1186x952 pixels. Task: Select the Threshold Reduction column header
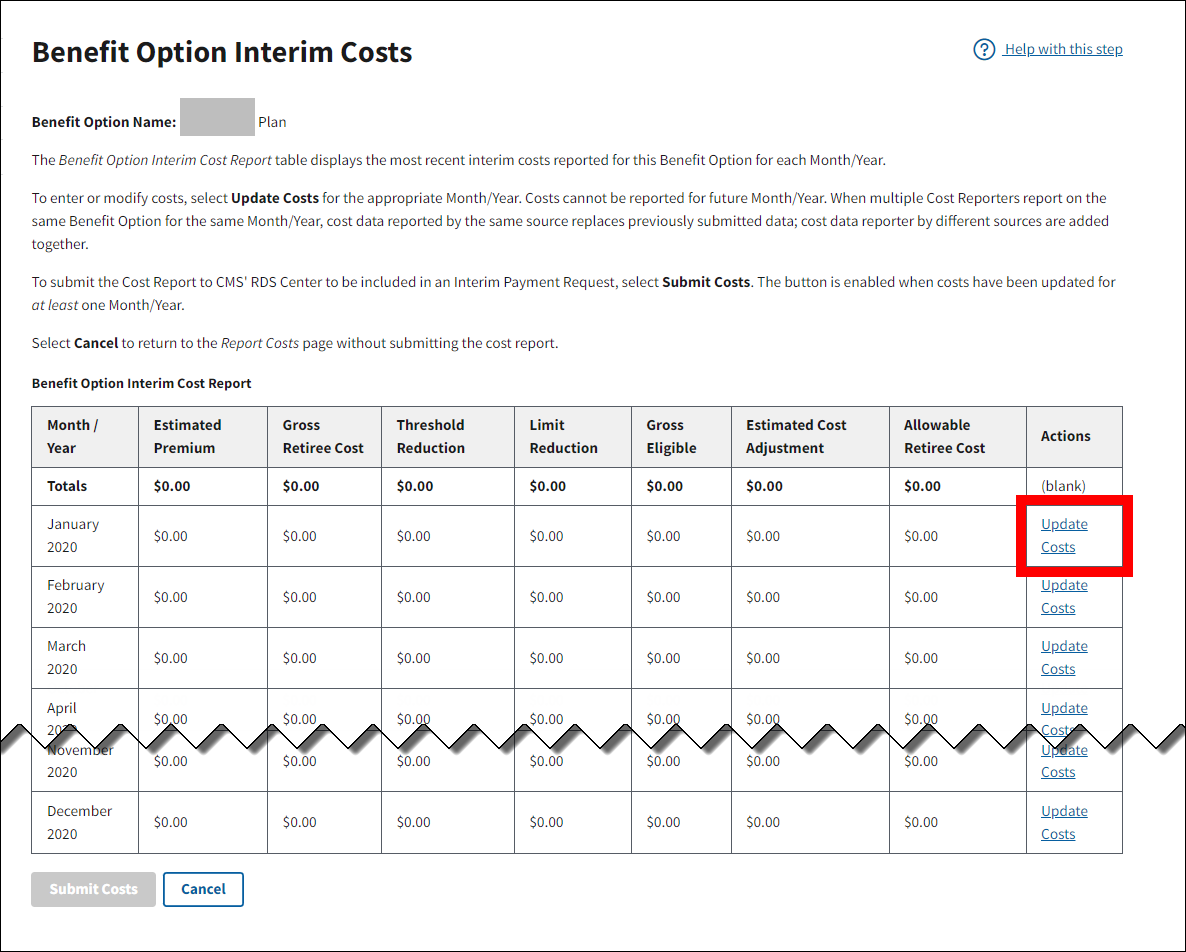(x=430, y=436)
